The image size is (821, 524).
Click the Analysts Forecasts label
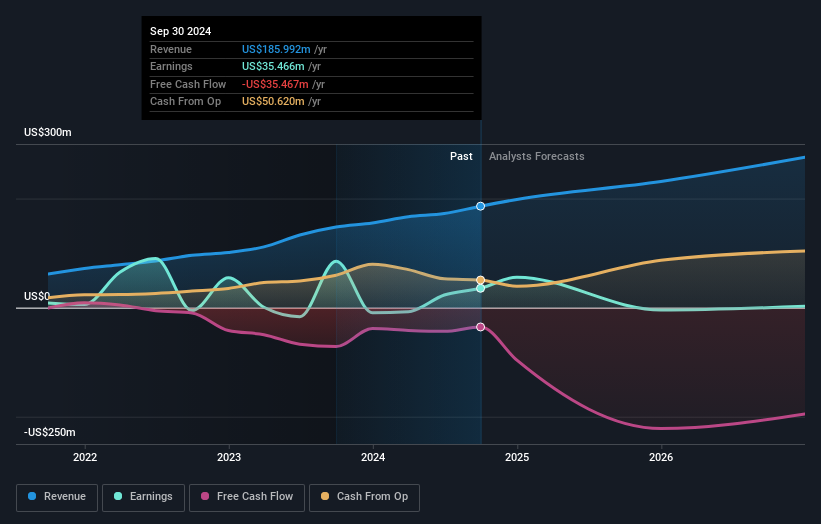537,156
